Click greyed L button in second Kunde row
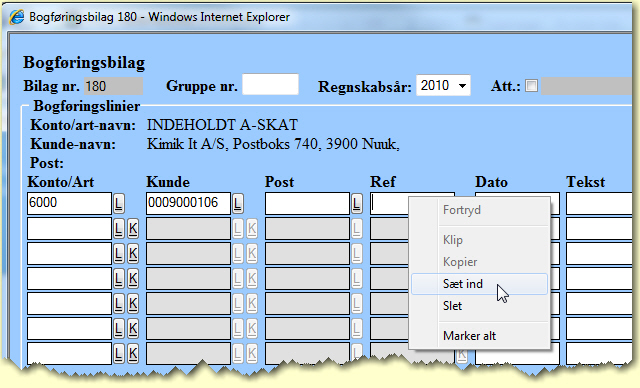 [x=238, y=228]
